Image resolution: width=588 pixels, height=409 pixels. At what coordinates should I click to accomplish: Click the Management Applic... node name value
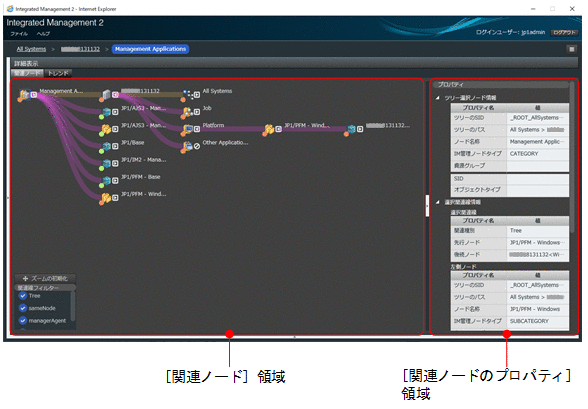[537, 142]
